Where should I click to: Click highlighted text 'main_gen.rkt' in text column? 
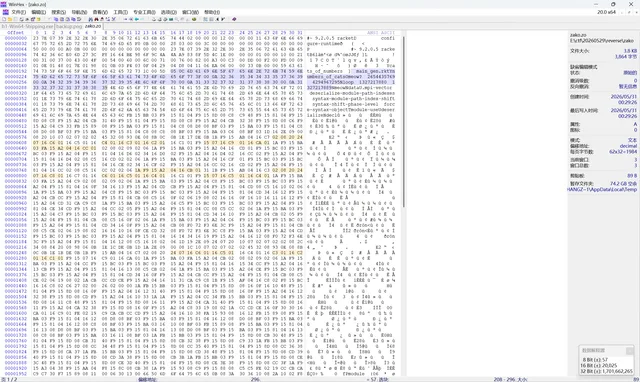click(x=372, y=71)
